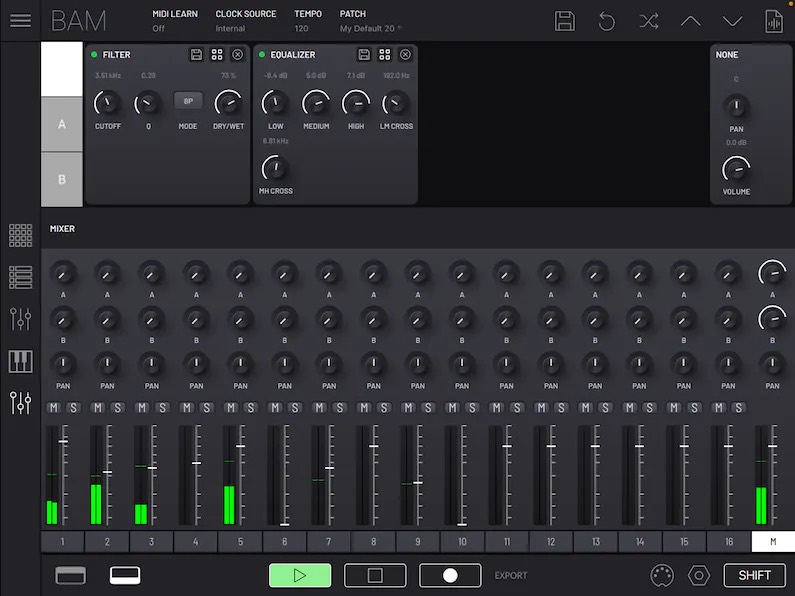Image resolution: width=795 pixels, height=596 pixels.
Task: Mute mixer channel 5
Action: tap(231, 407)
